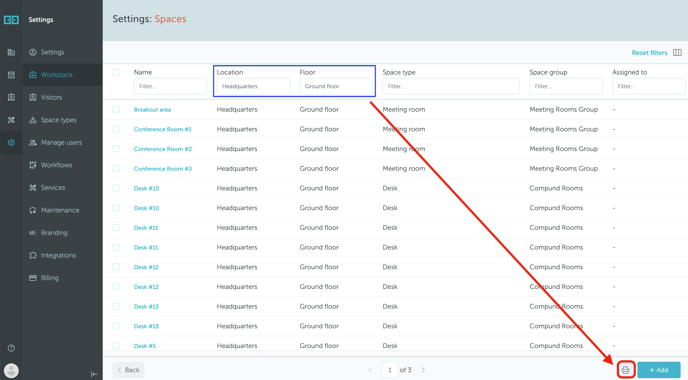Viewport: 688px width, 380px height.
Task: Click Meeting Rooms Group in Breakout area row
Action: 564,110
